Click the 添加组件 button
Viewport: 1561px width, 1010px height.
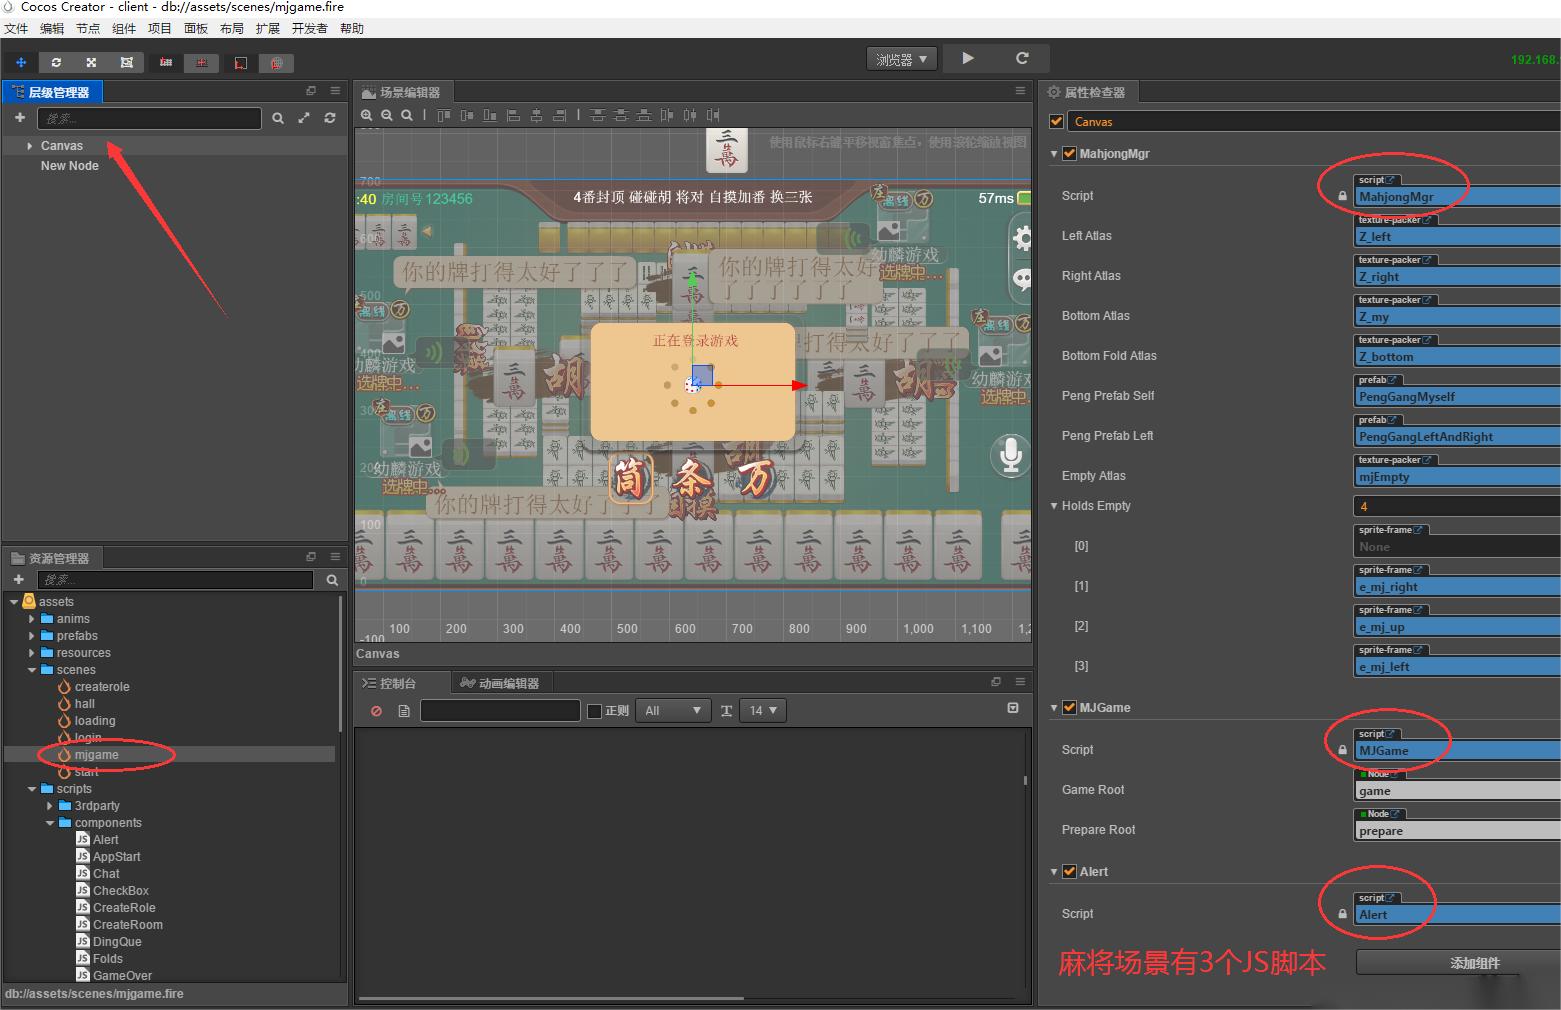[x=1458, y=963]
